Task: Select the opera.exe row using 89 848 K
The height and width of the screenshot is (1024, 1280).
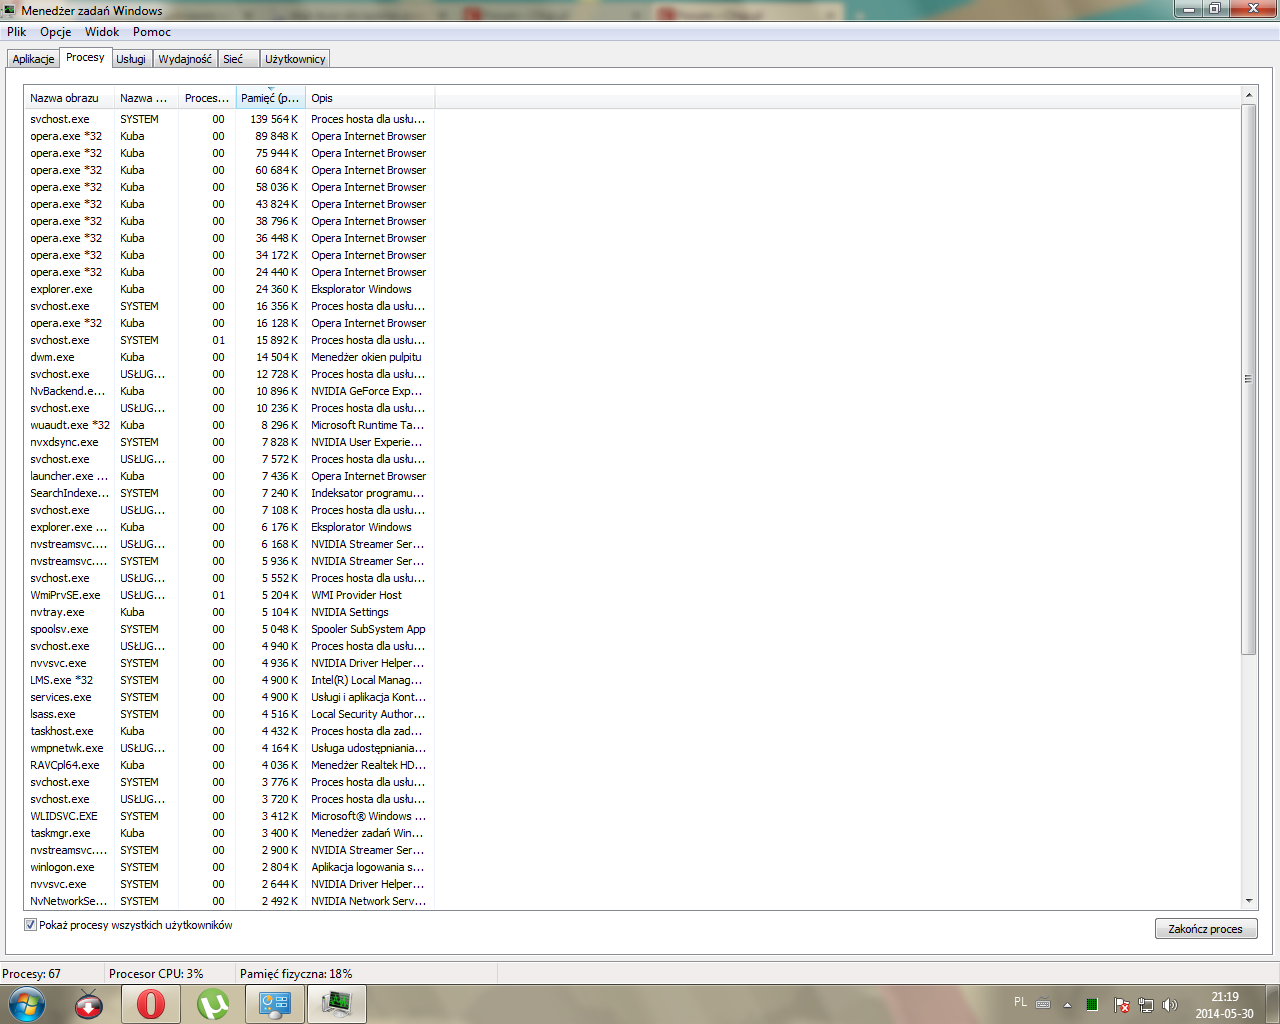Action: (x=230, y=136)
